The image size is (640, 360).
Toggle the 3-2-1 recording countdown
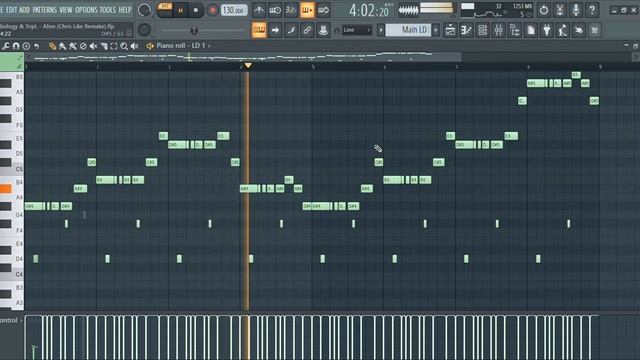[291, 10]
